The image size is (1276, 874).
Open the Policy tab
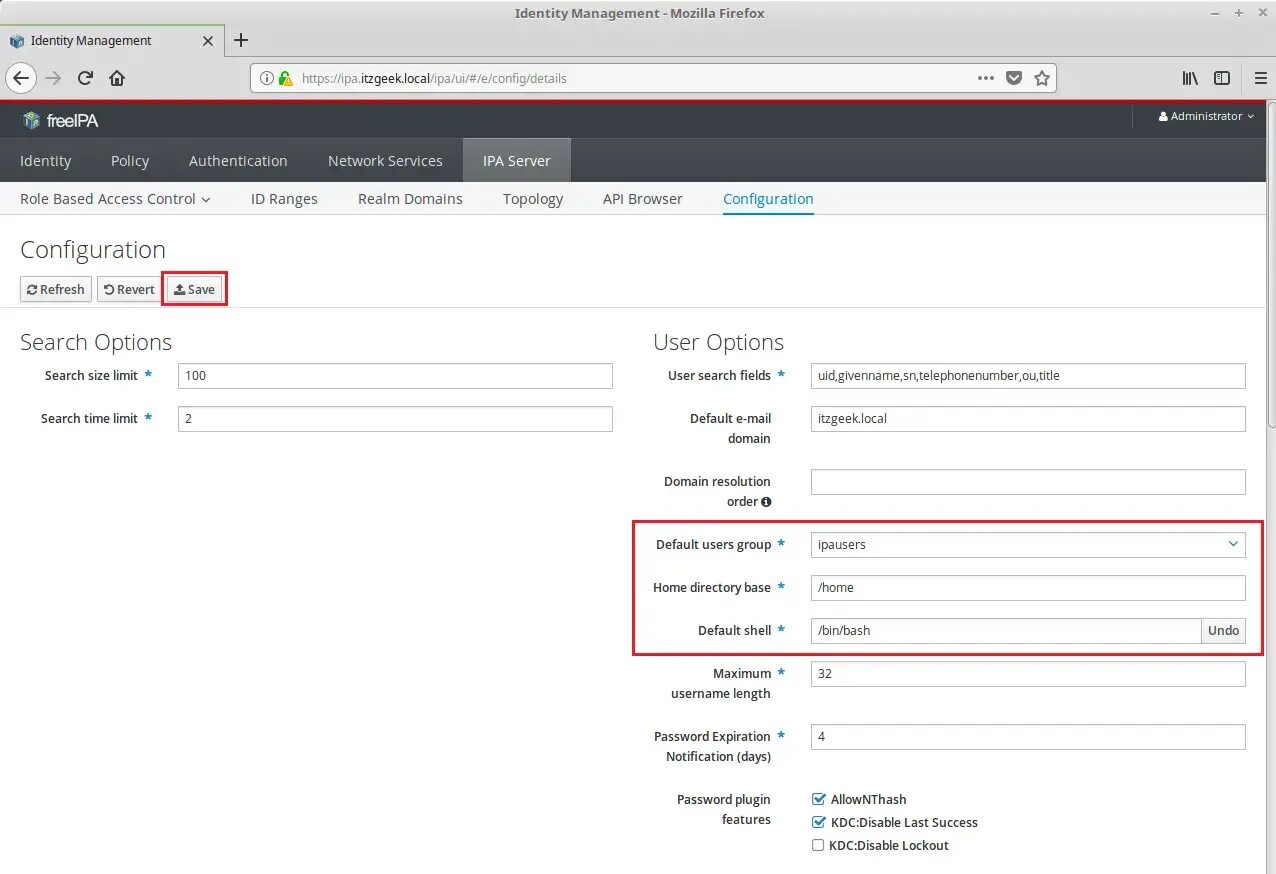point(130,160)
